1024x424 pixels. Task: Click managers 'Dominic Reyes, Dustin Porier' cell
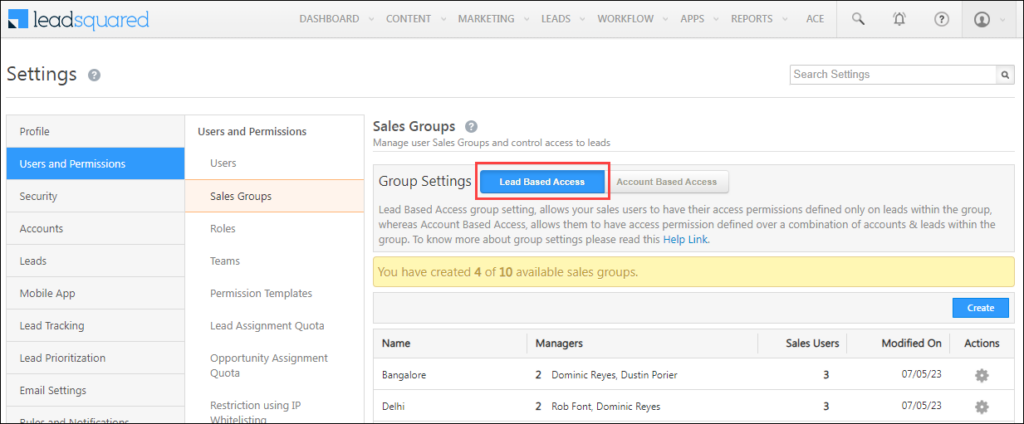tap(615, 375)
